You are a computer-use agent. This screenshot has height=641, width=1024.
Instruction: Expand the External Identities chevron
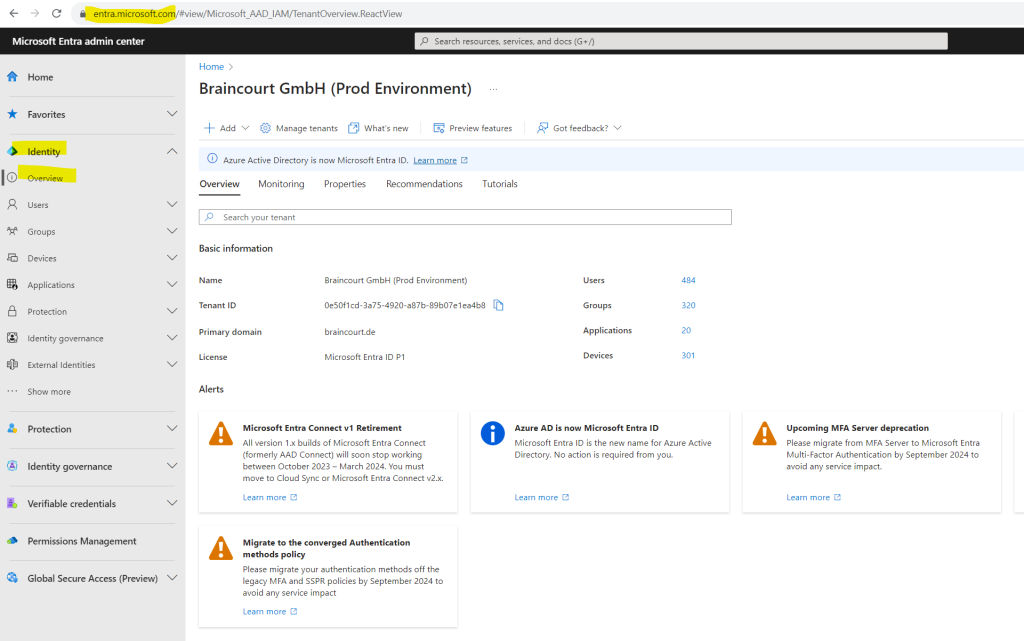click(x=172, y=364)
